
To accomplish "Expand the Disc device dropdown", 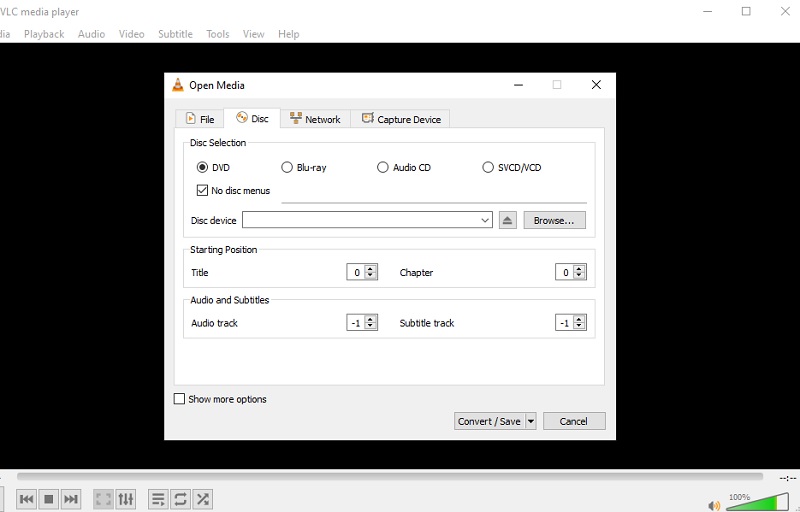I will coord(485,220).
